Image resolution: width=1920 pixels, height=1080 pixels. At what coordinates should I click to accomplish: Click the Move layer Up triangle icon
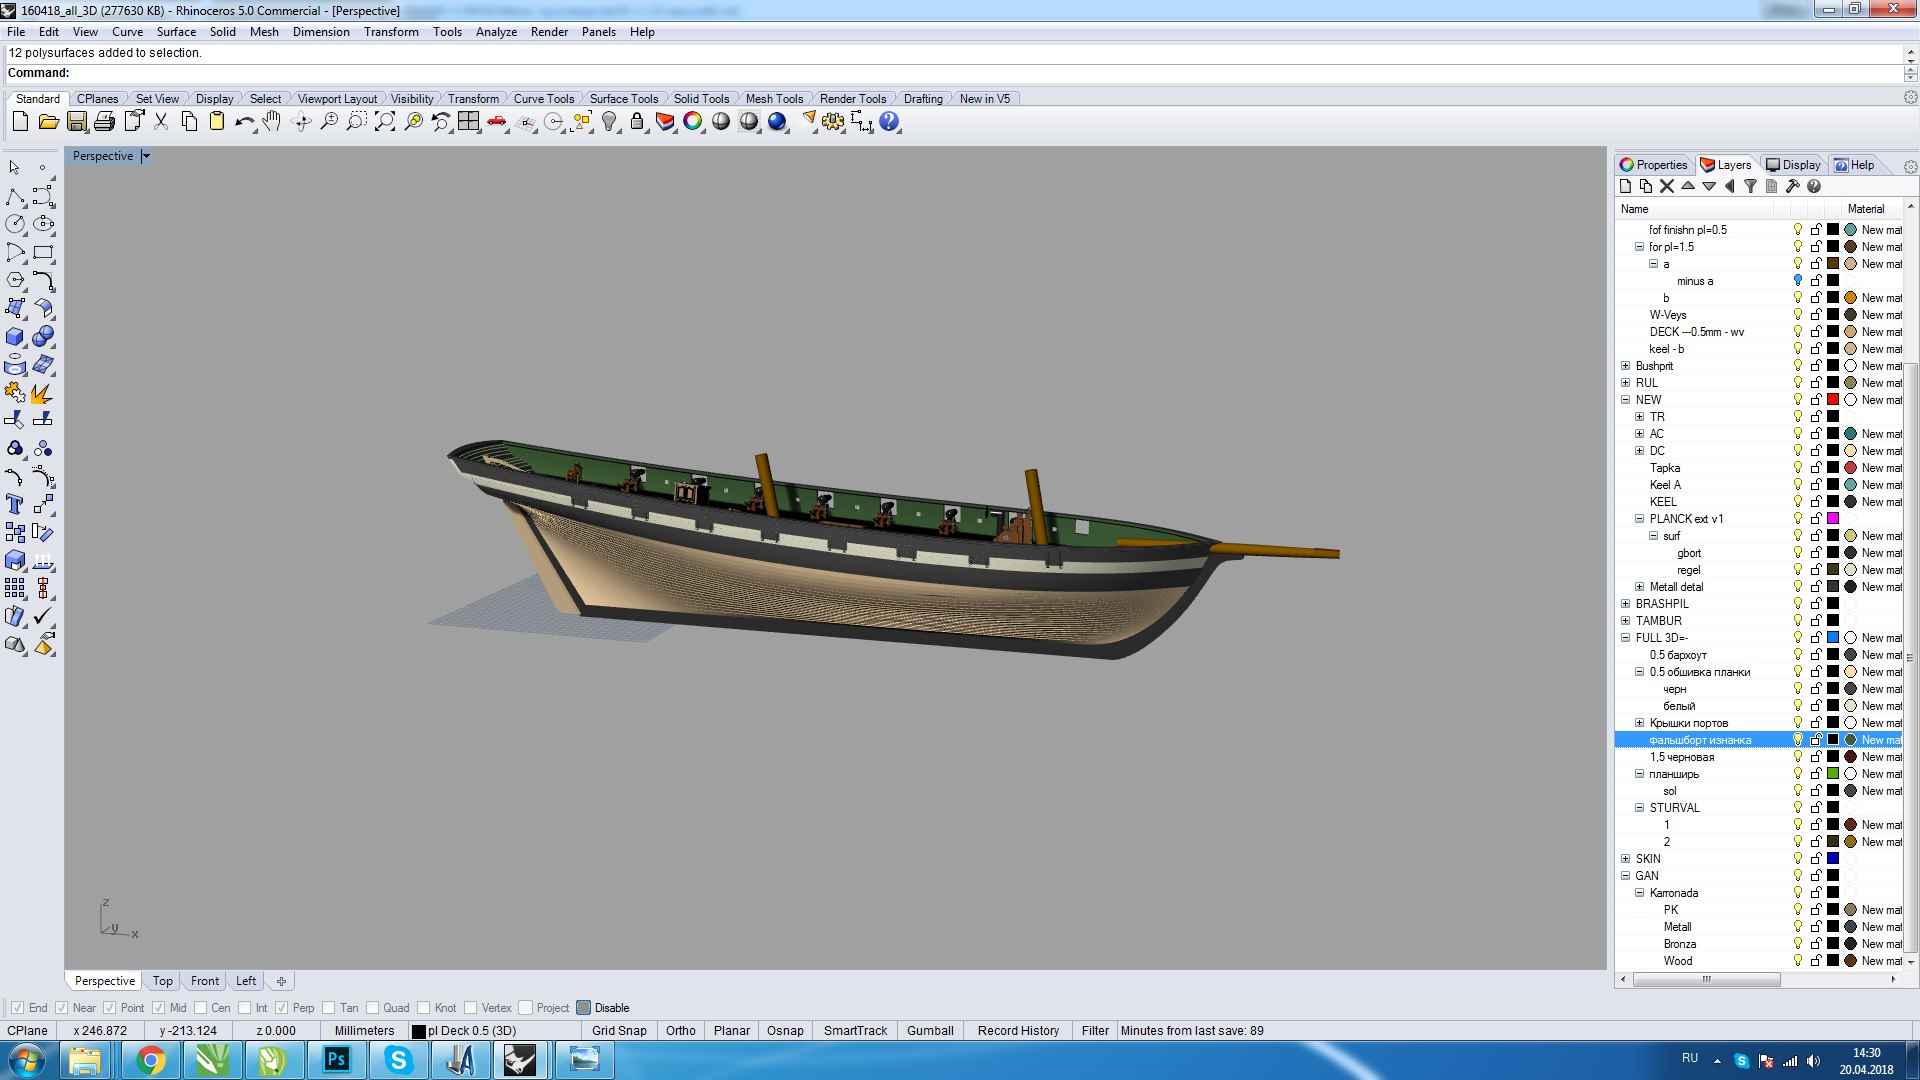pos(1688,186)
